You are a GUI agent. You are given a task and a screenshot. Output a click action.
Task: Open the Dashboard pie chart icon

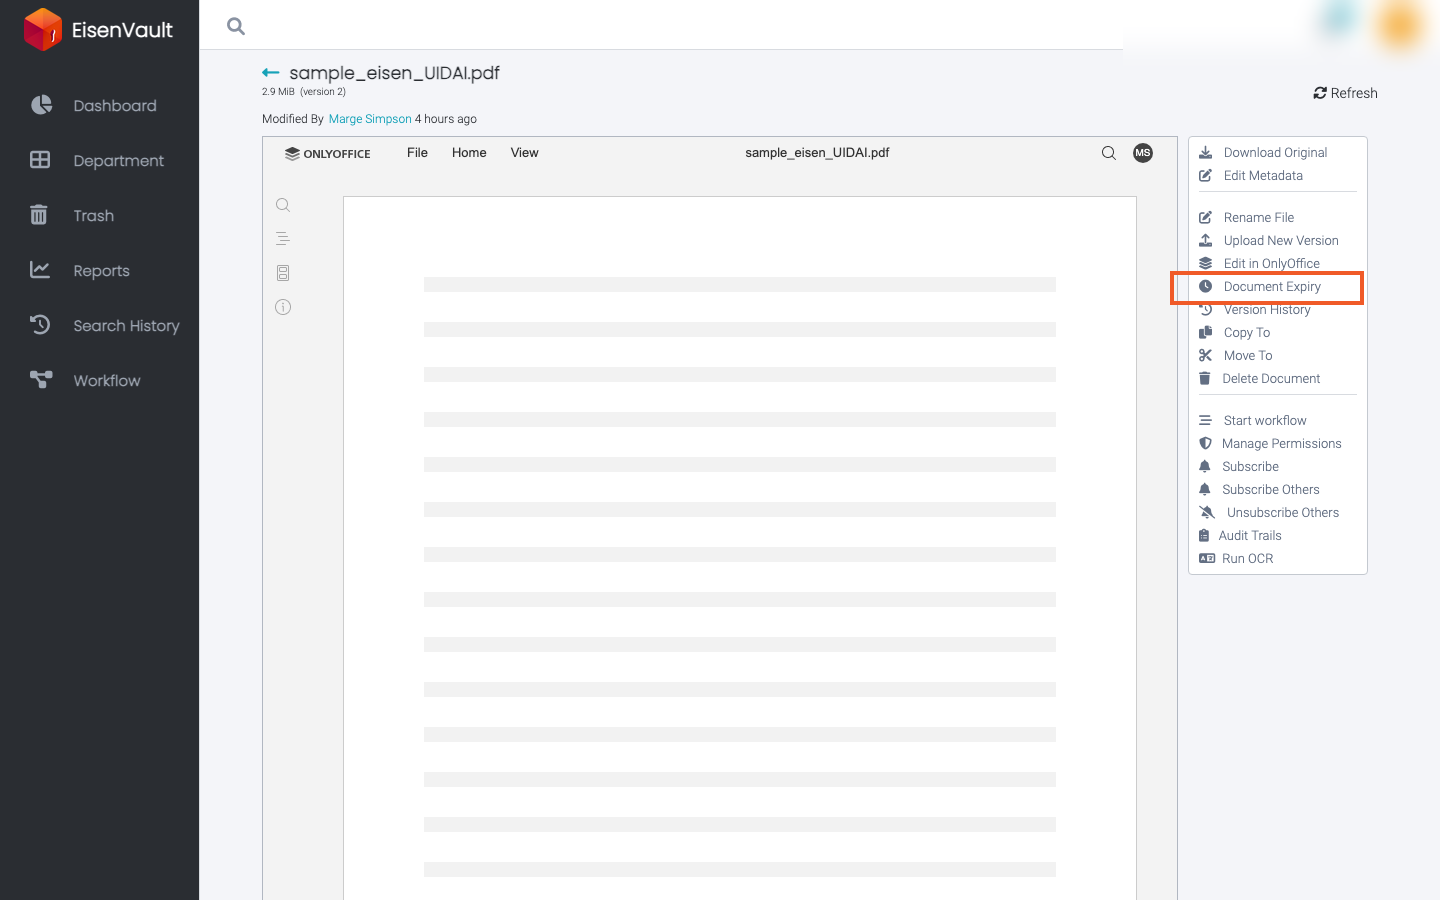pos(41,105)
